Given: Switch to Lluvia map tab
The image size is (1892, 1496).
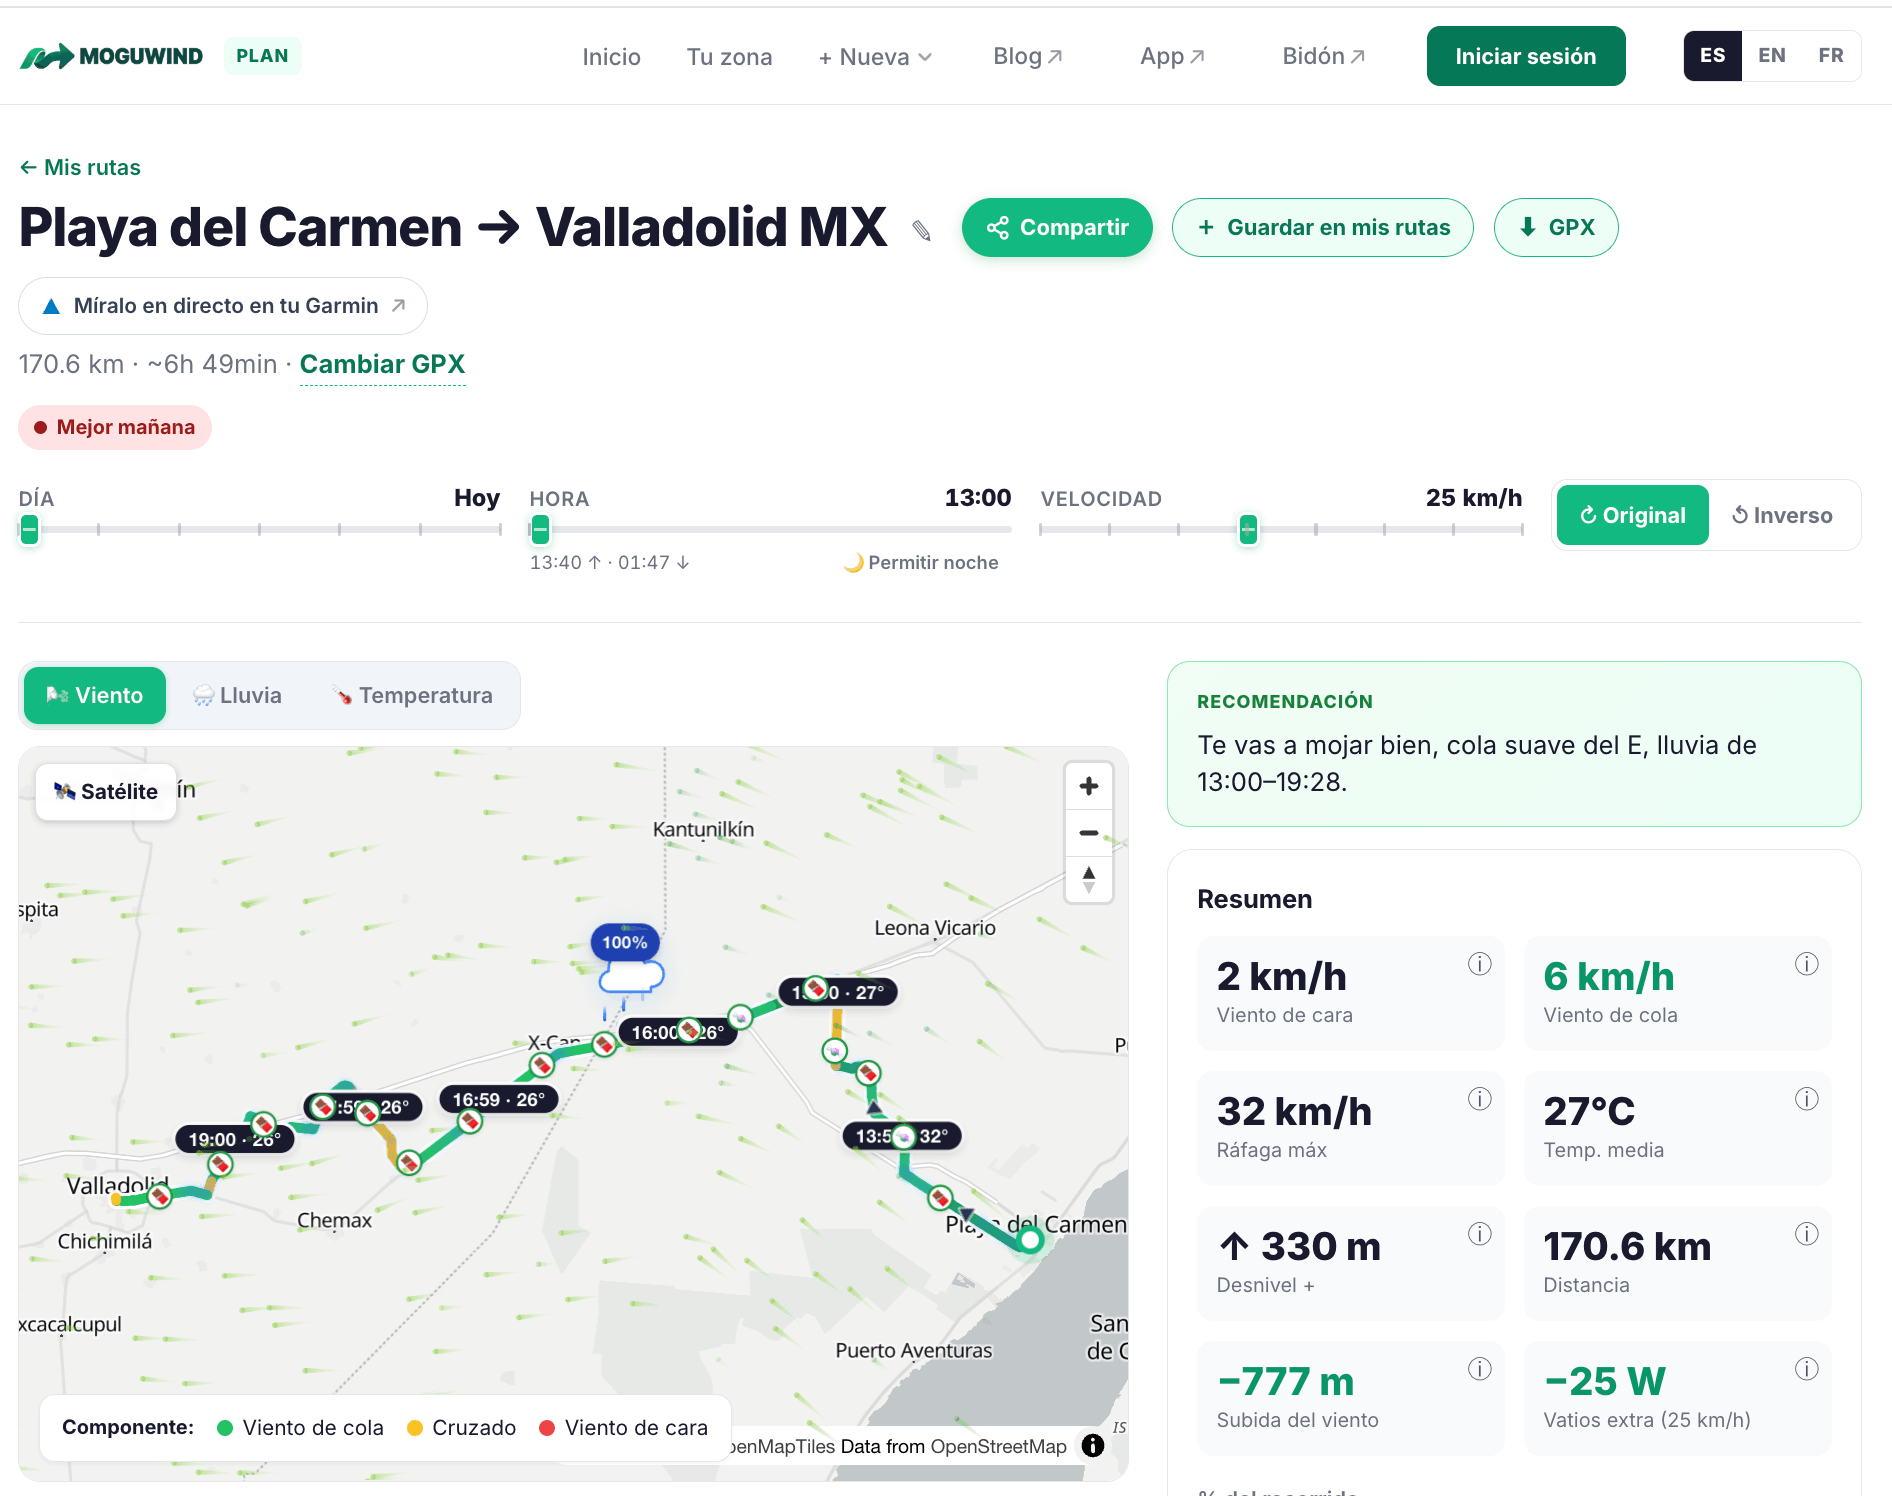Looking at the screenshot, I should coord(238,695).
